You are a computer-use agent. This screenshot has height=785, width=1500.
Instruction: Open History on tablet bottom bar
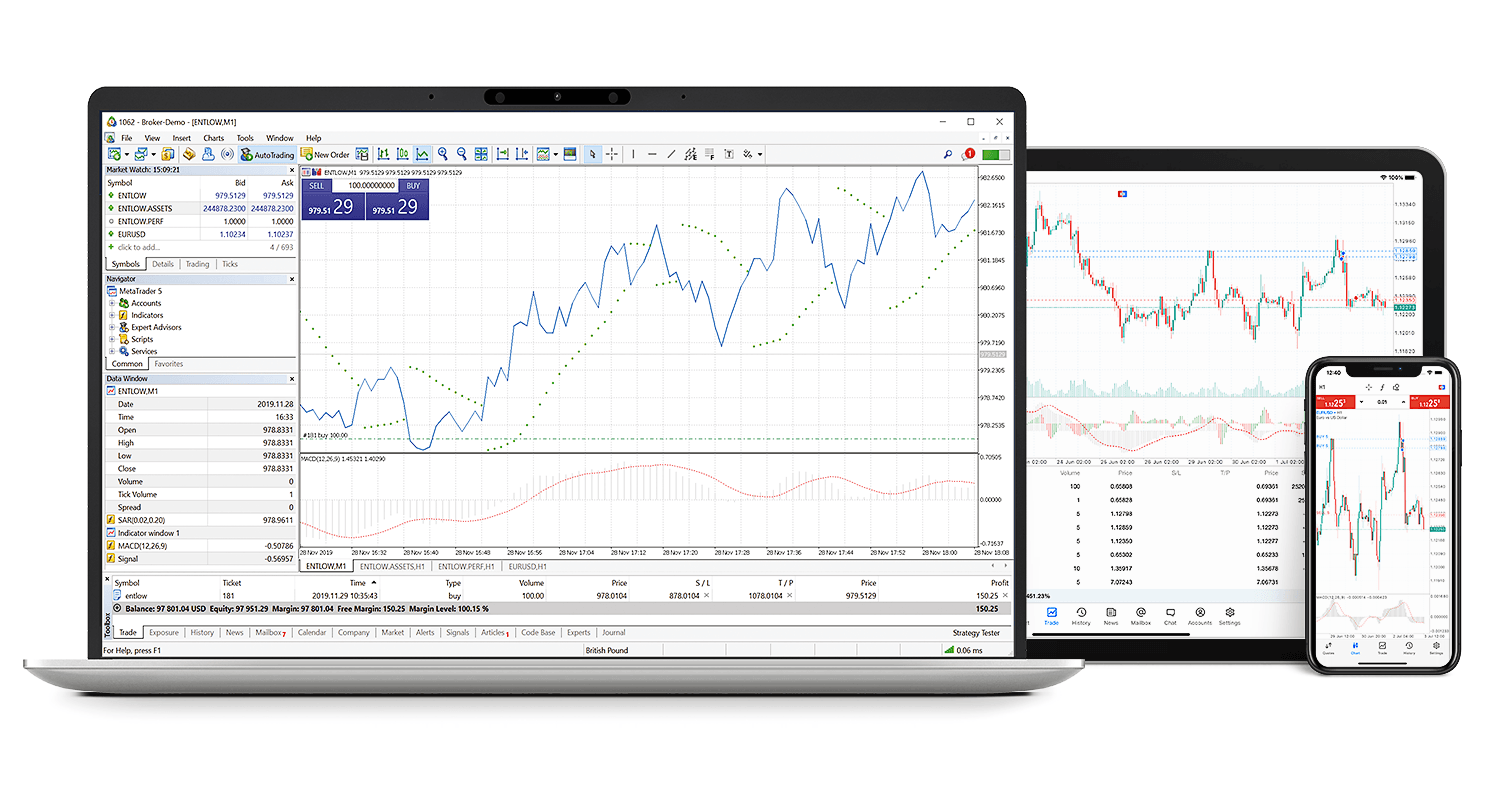1081,616
